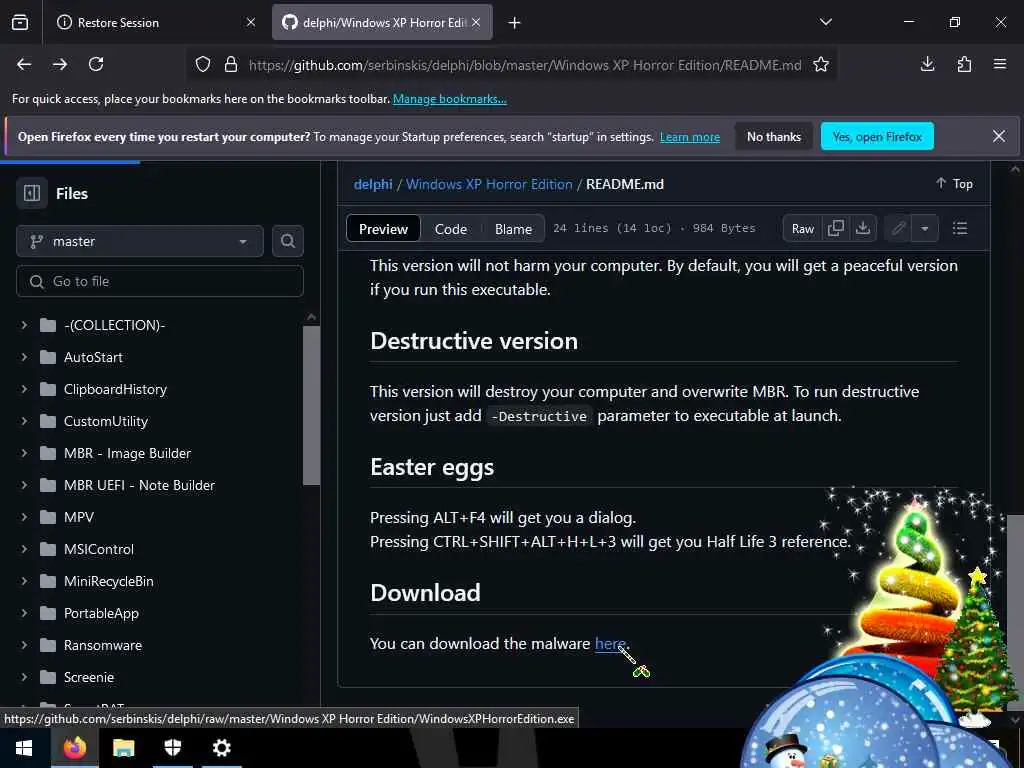The height and width of the screenshot is (768, 1024).
Task: Open File Explorer from the taskbar
Action: point(123,748)
